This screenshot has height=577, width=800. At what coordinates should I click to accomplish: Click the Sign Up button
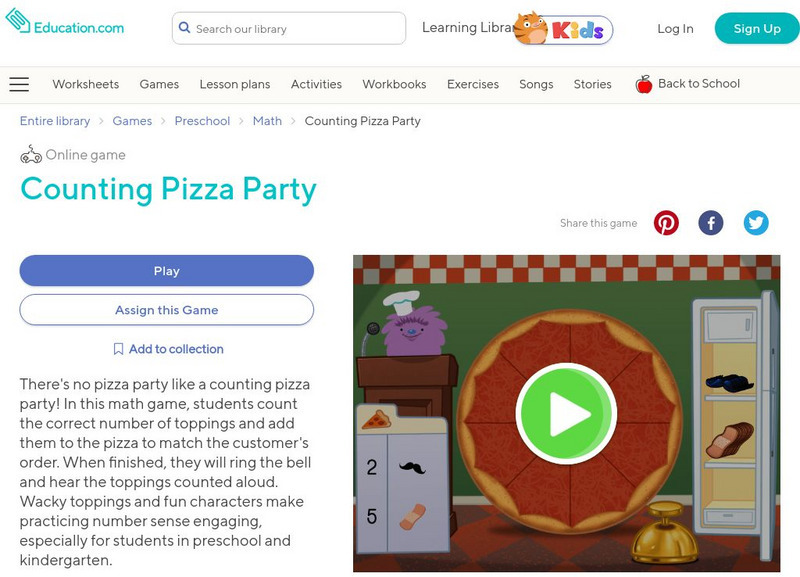[x=757, y=29]
